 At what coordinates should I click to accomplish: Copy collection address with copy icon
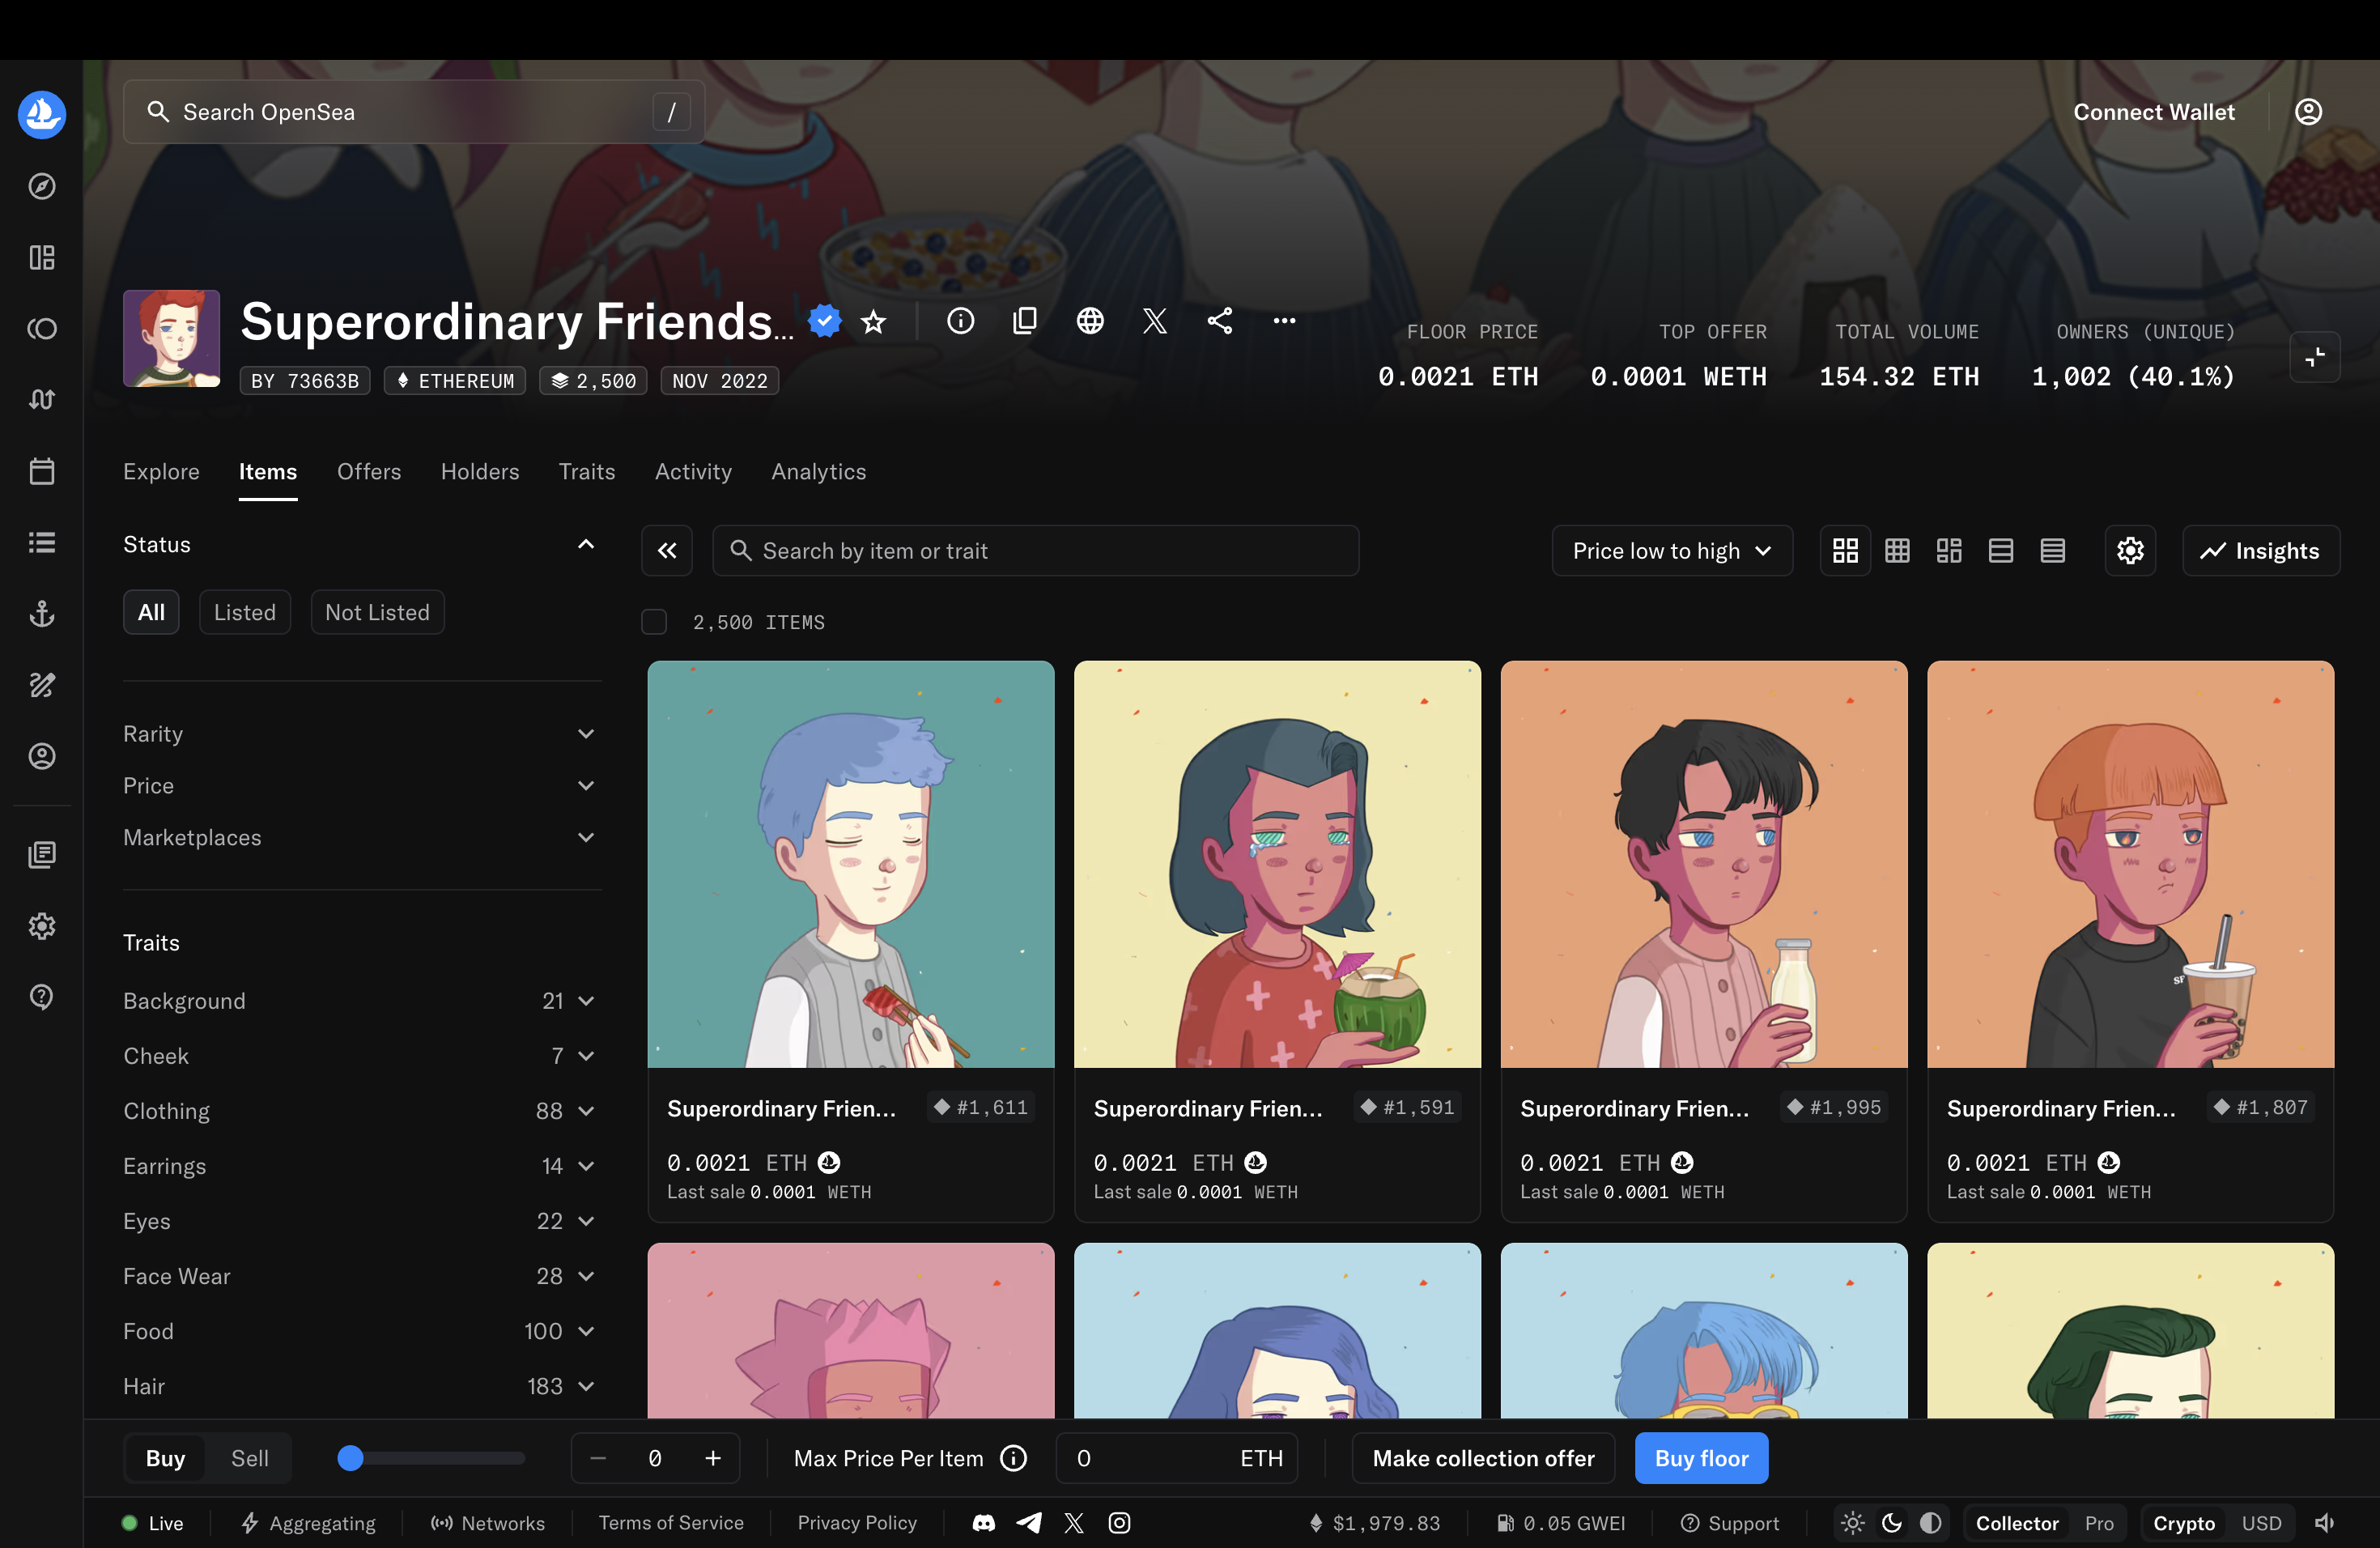tap(1025, 321)
